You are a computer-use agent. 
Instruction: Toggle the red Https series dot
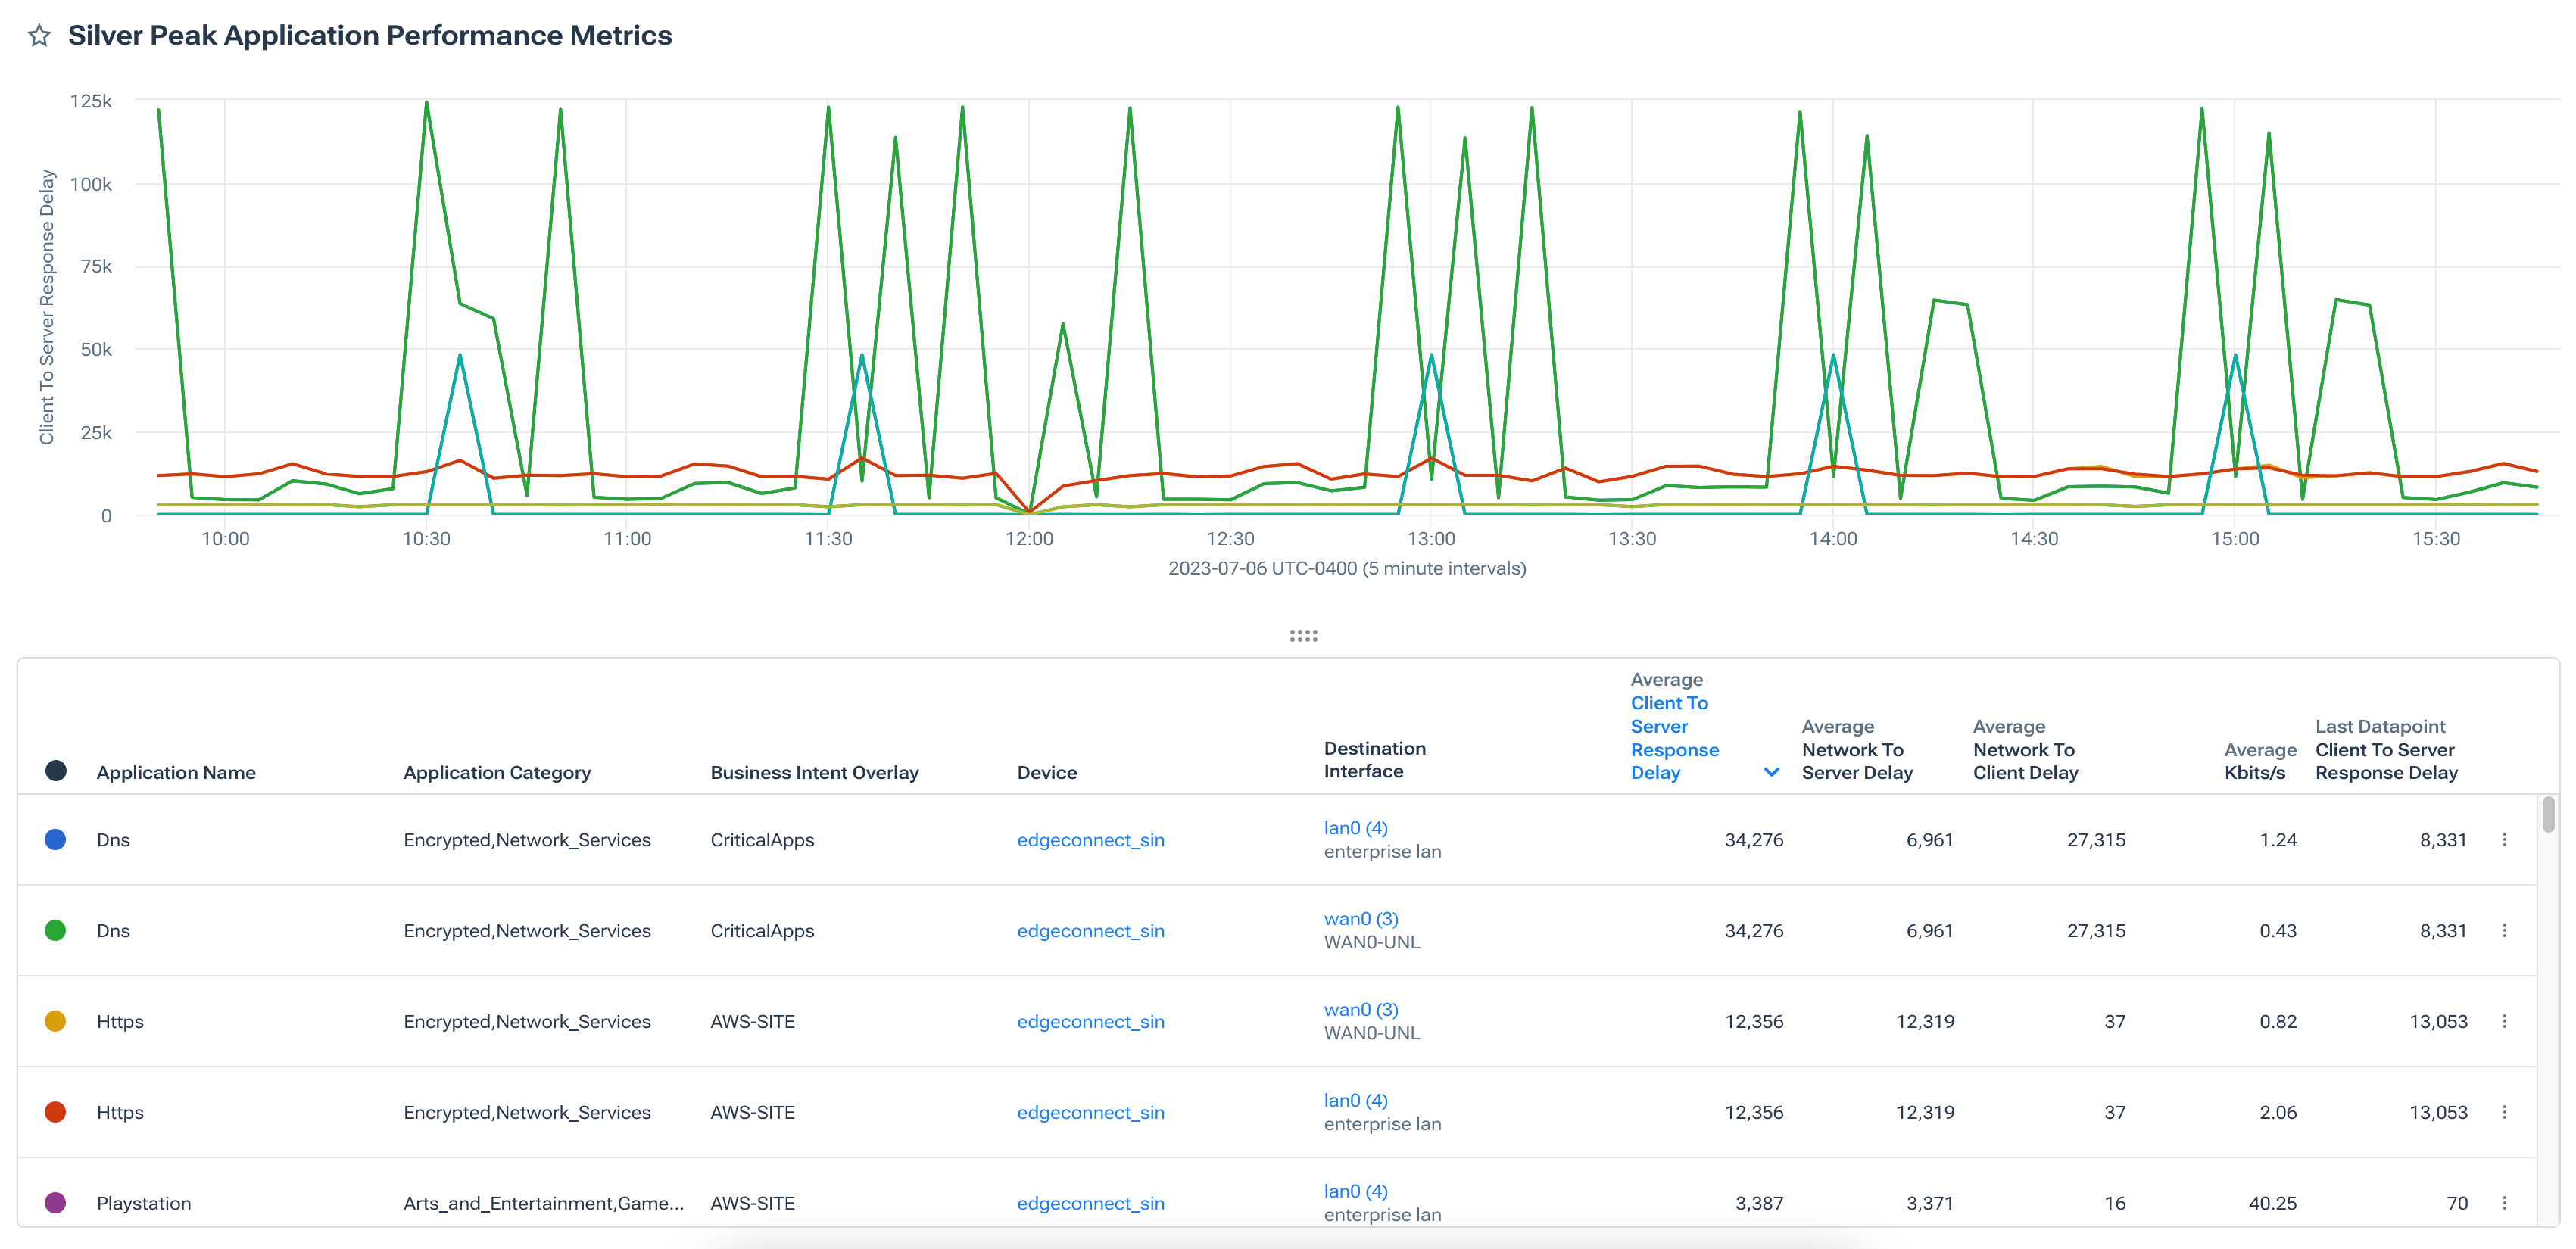[x=55, y=1112]
